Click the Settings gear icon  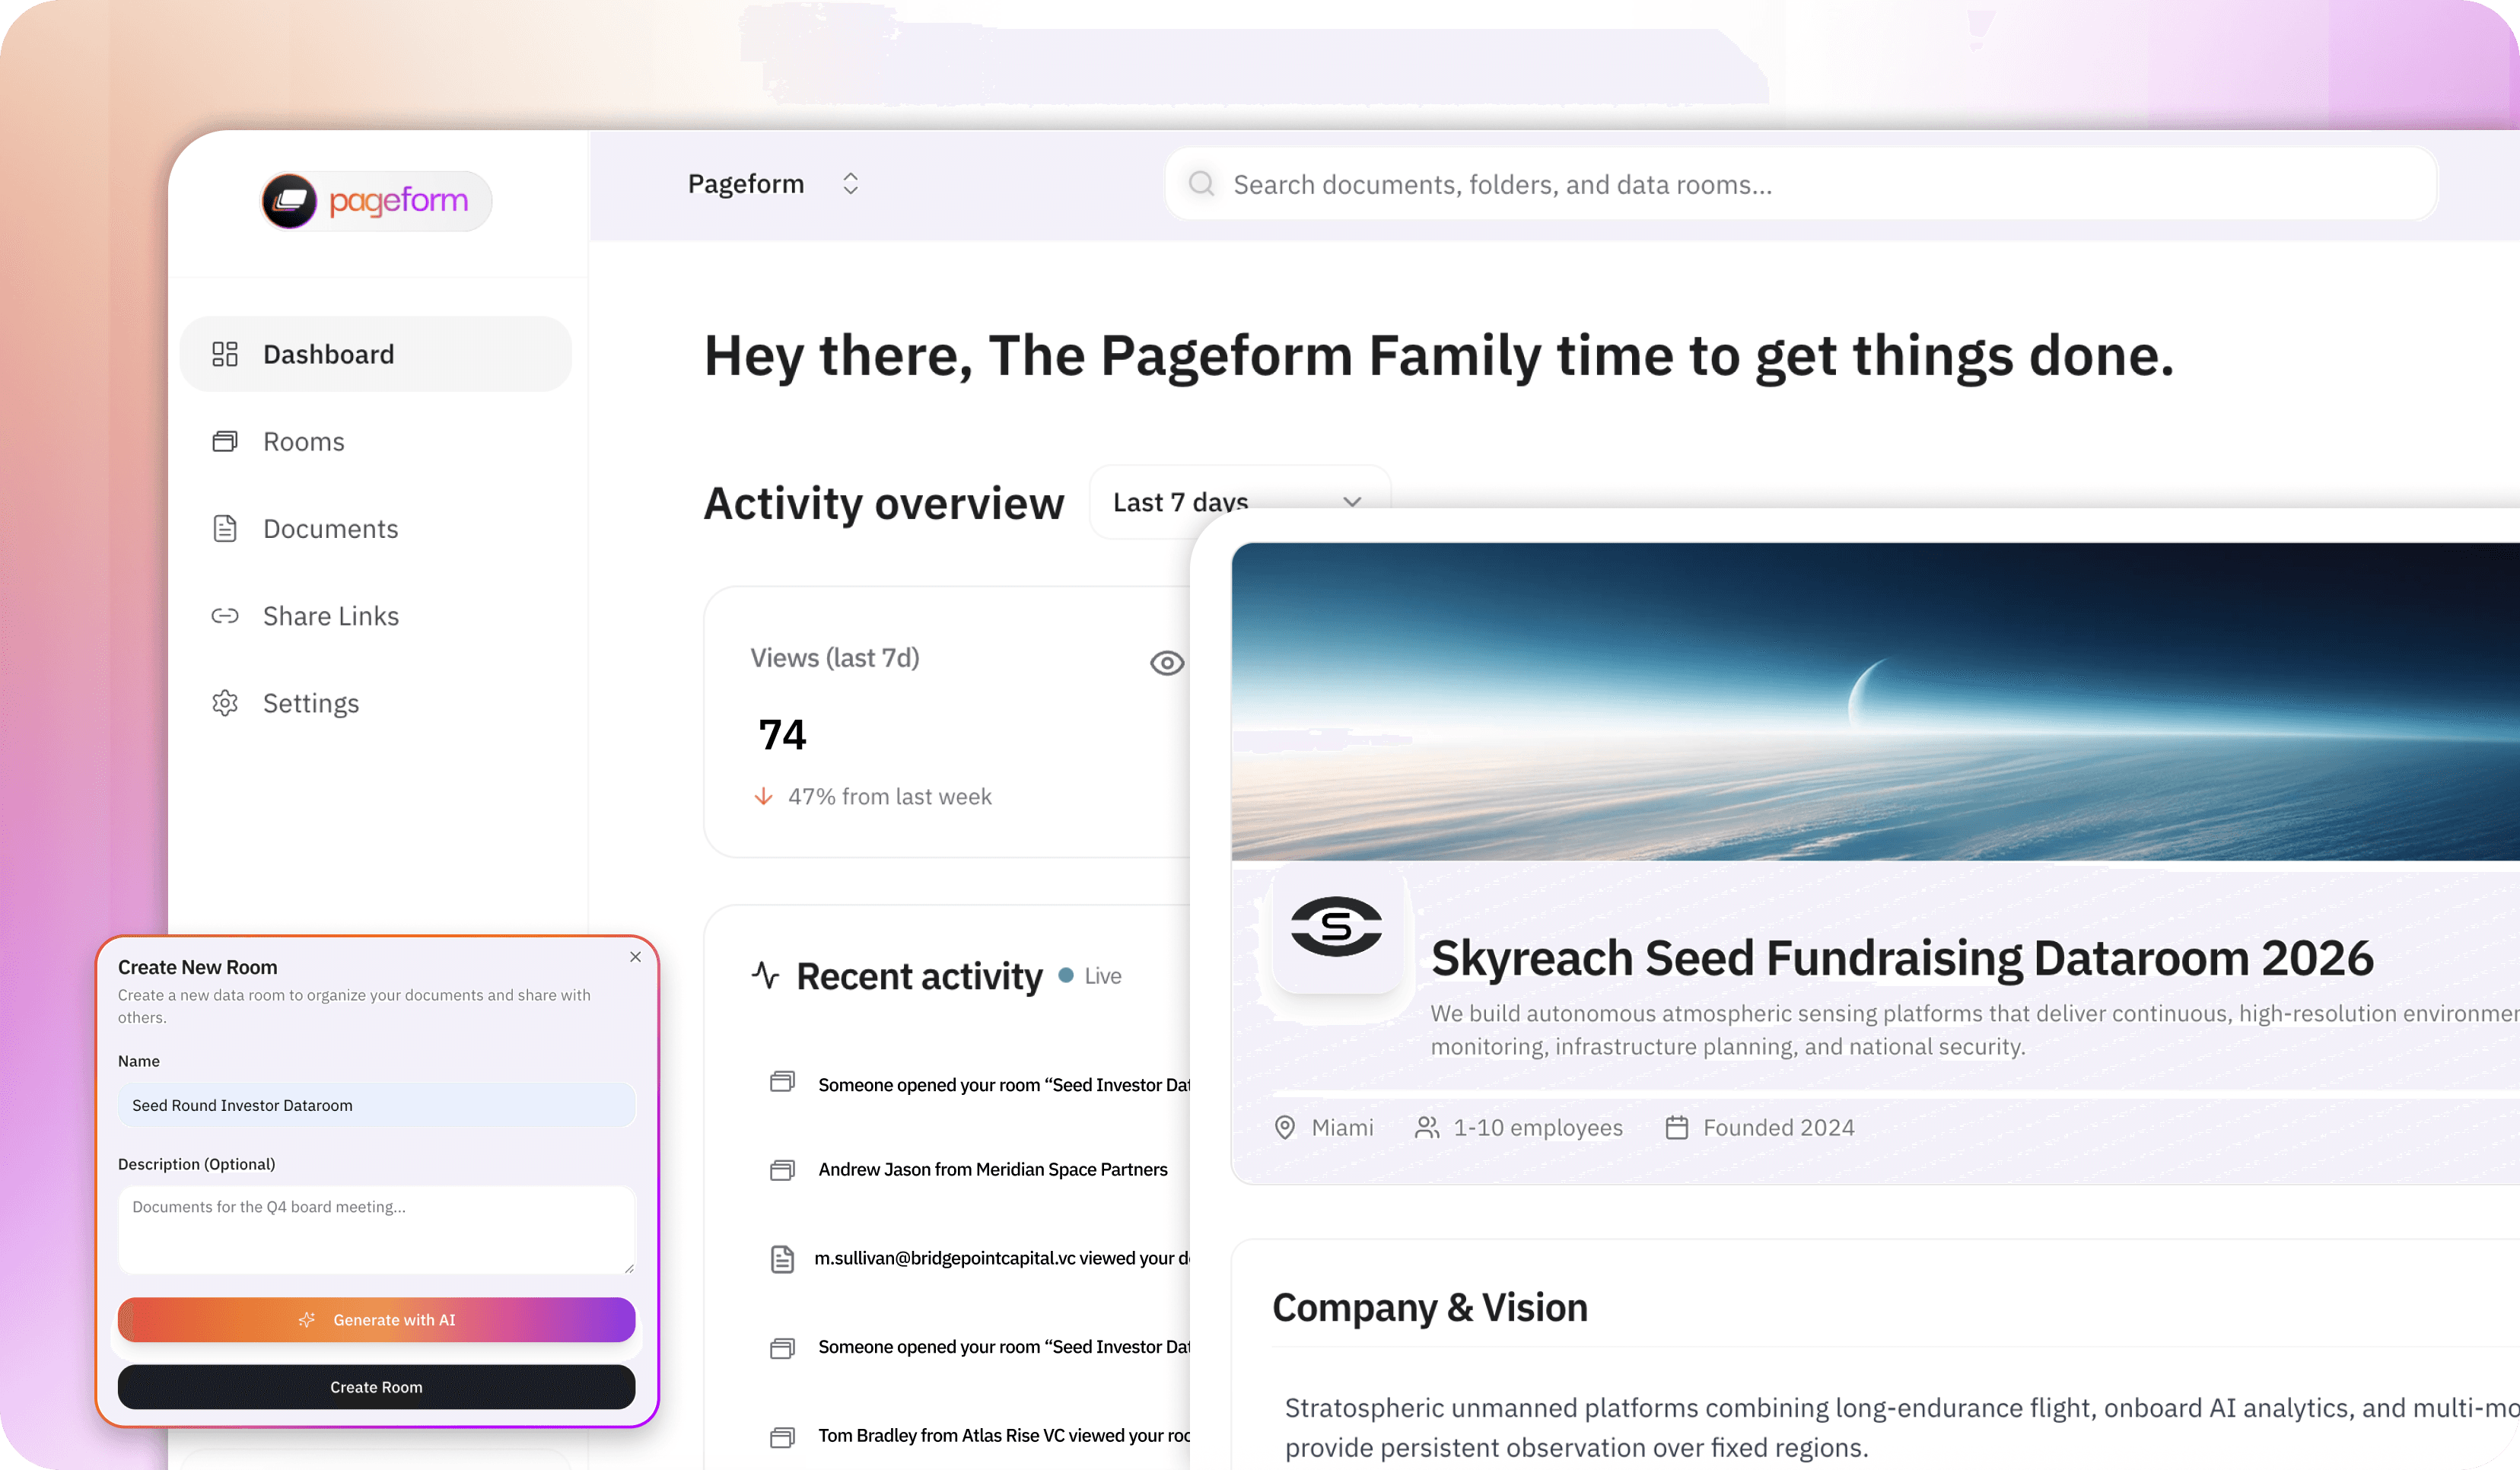225,703
